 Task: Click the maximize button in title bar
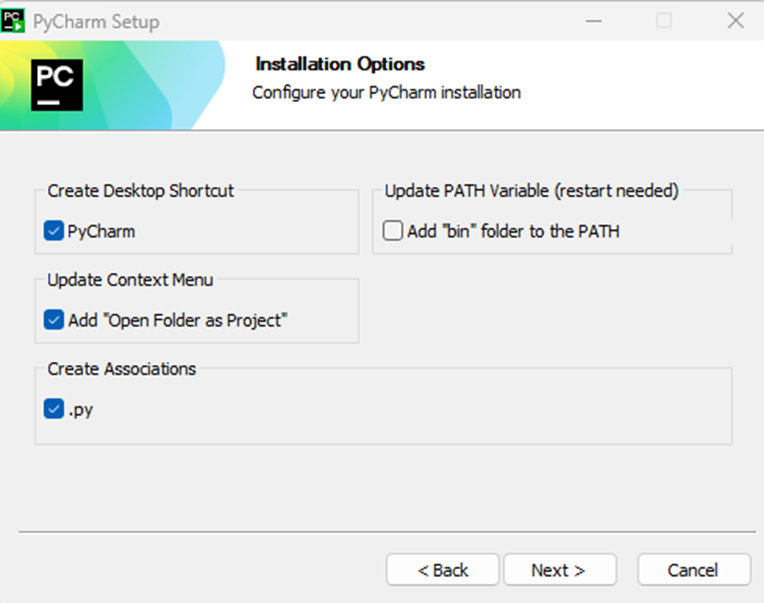point(664,20)
